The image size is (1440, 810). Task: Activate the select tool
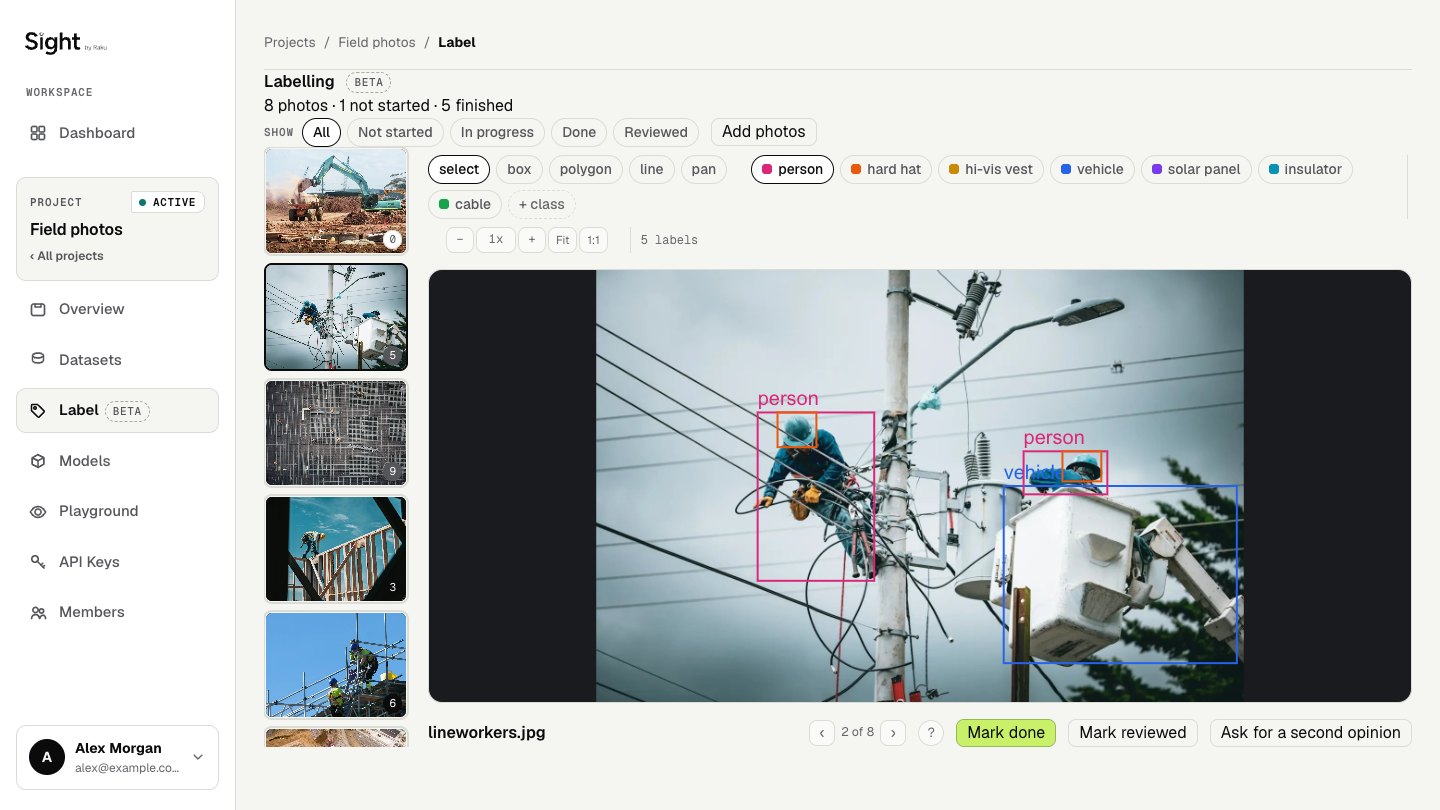(459, 169)
